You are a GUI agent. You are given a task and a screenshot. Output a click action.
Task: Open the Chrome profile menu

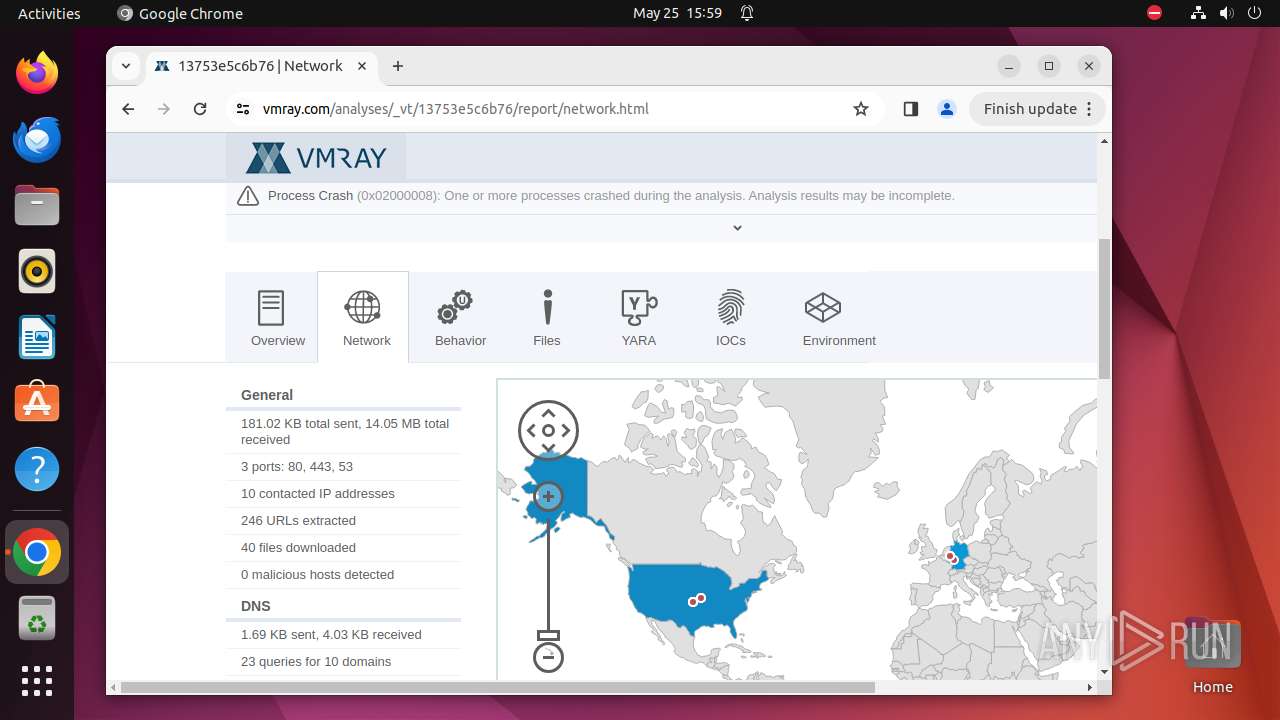(x=947, y=109)
